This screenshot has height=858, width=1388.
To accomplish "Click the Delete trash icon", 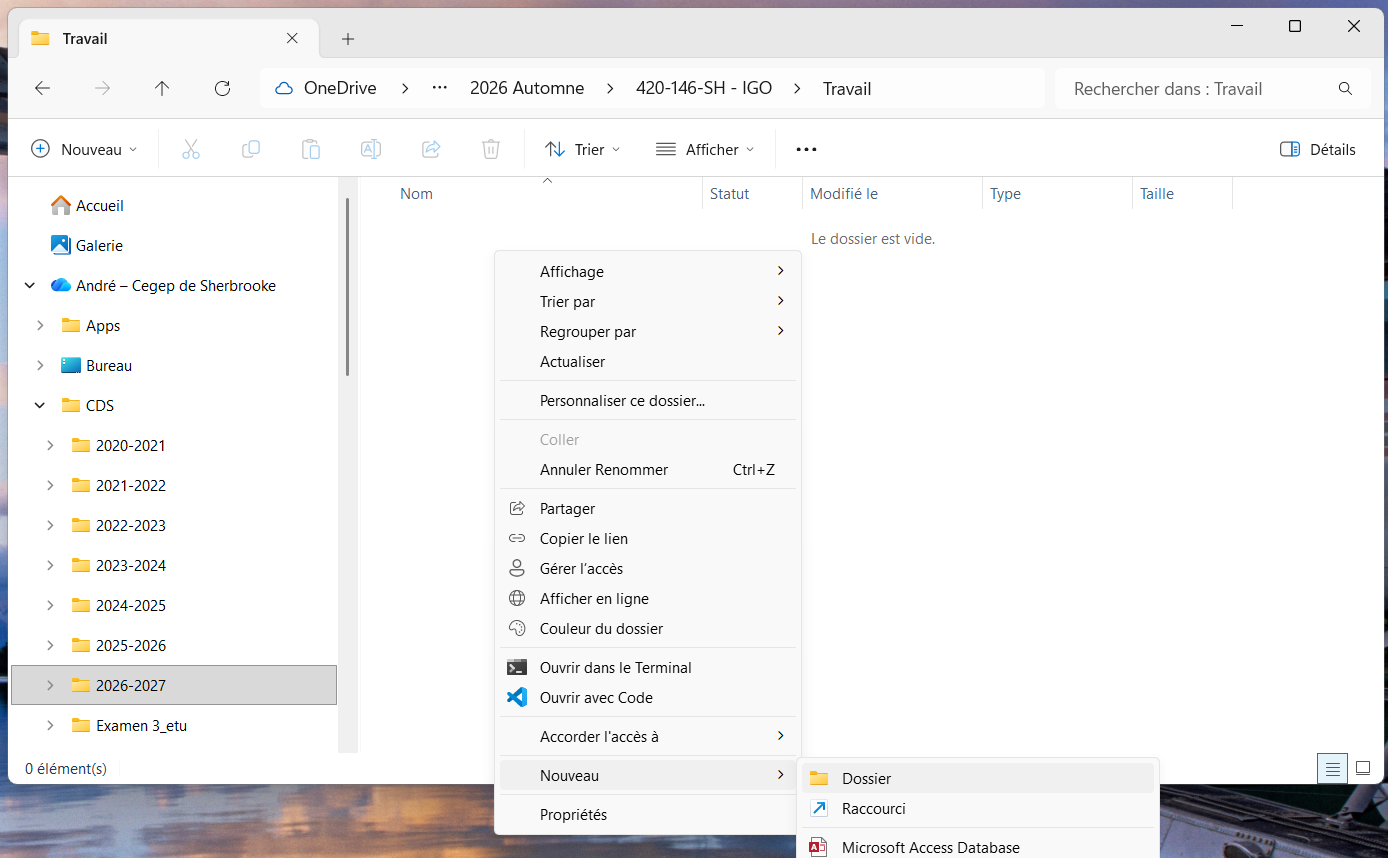I will (491, 149).
